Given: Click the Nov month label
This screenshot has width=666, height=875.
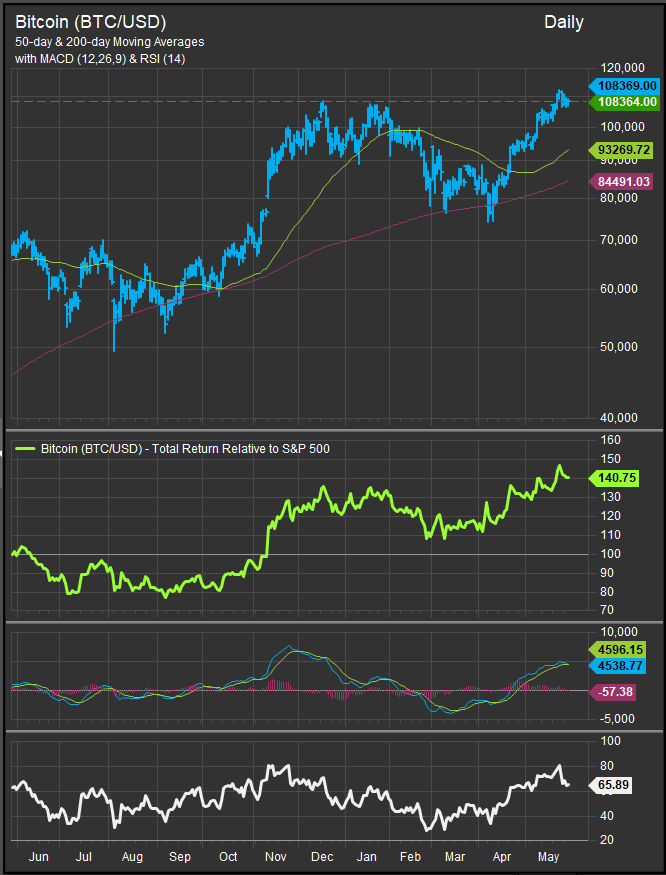Looking at the screenshot, I should click(275, 856).
